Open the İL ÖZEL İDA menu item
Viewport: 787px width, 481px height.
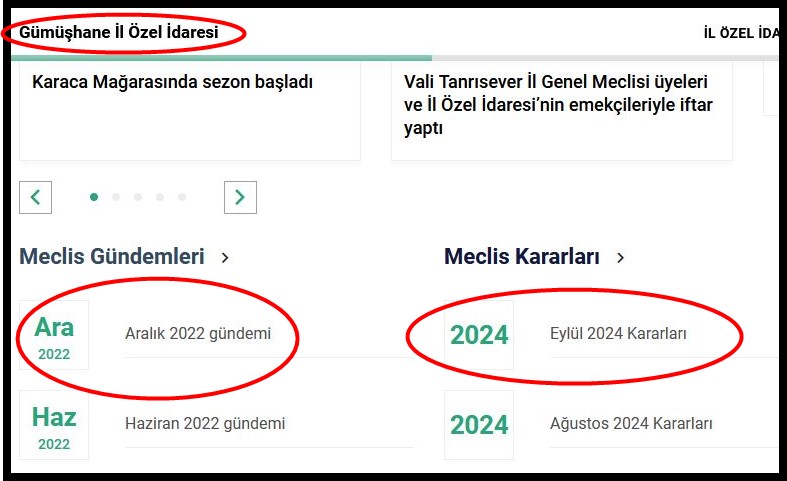(740, 33)
